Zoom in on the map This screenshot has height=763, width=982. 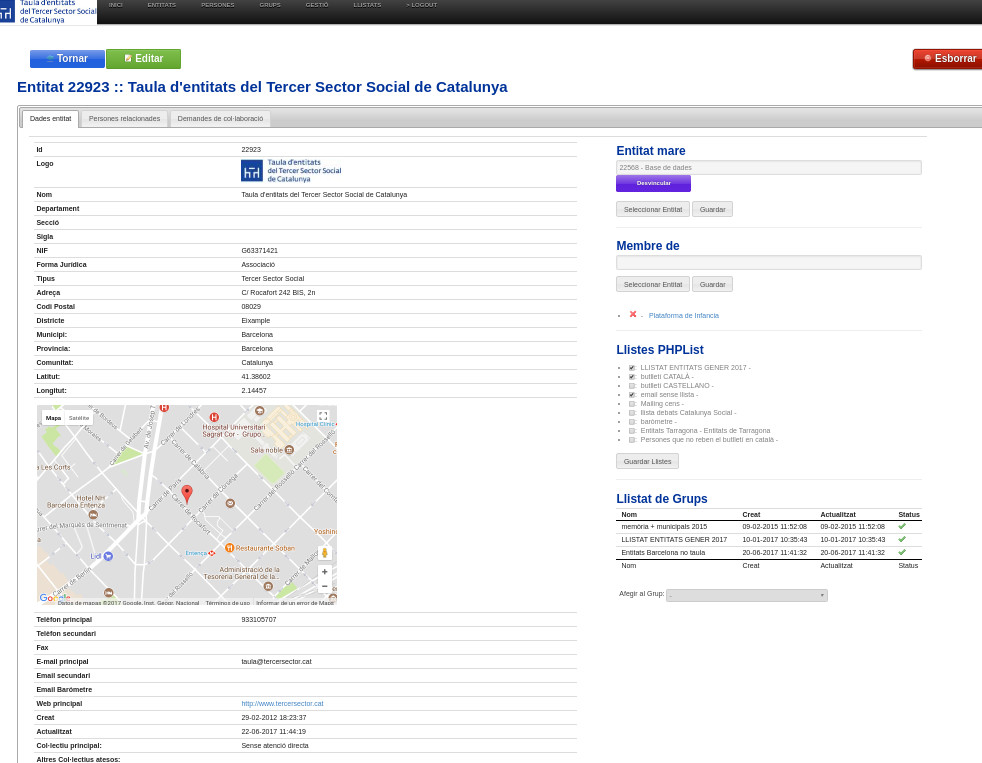[324, 572]
